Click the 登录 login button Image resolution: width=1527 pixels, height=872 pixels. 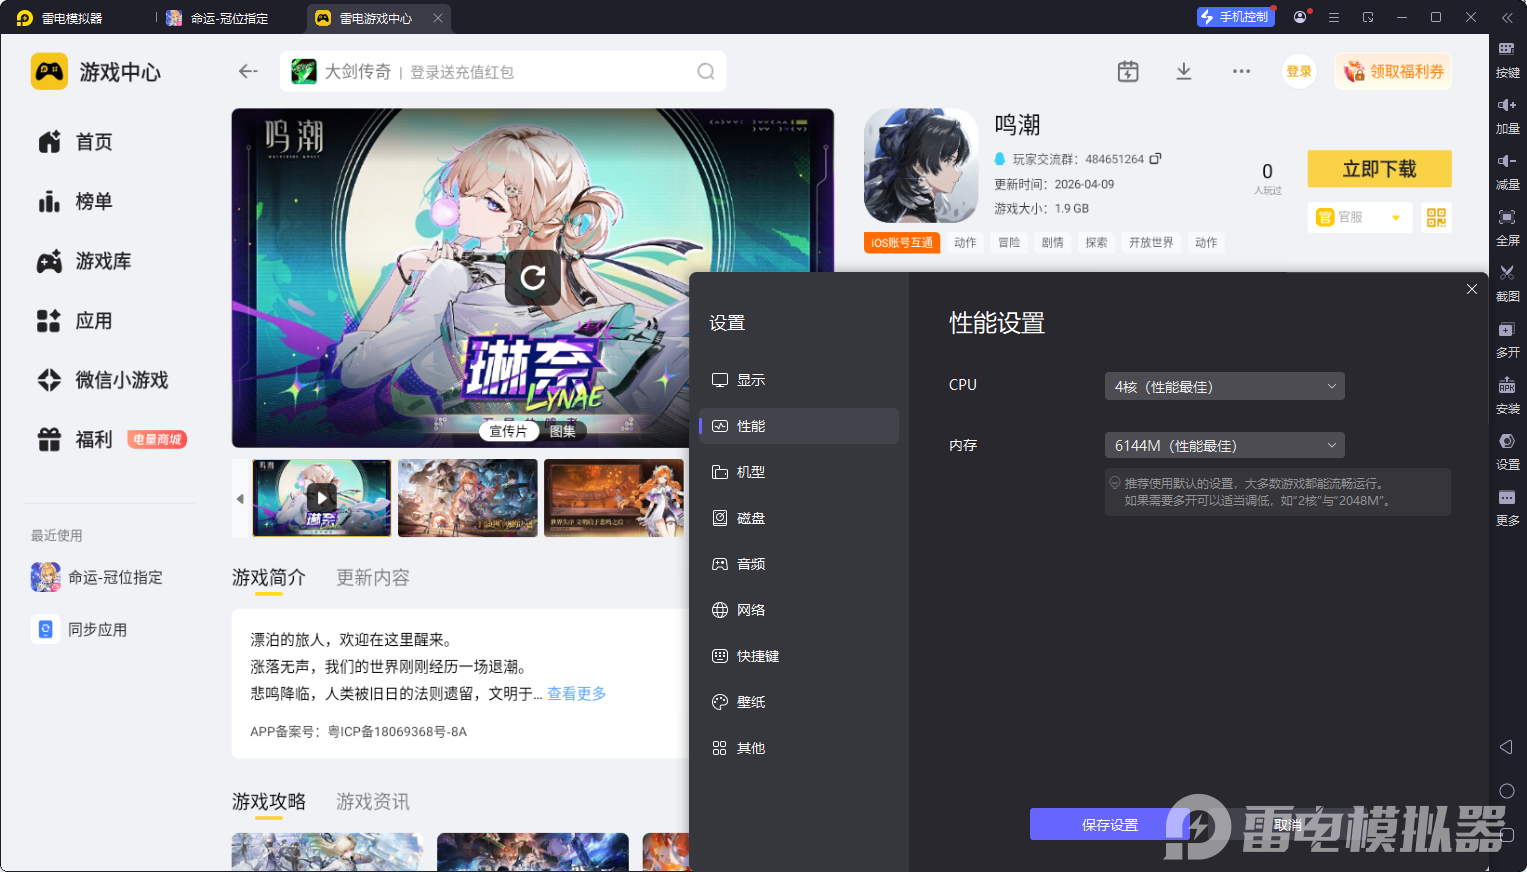[1299, 71]
